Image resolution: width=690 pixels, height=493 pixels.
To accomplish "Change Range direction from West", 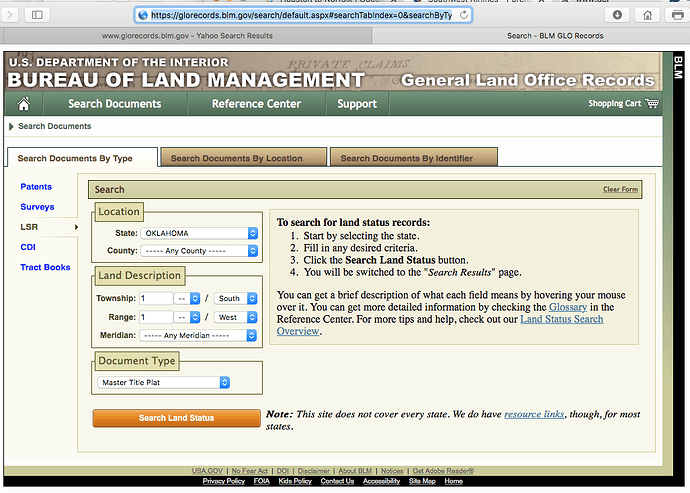I will (235, 317).
